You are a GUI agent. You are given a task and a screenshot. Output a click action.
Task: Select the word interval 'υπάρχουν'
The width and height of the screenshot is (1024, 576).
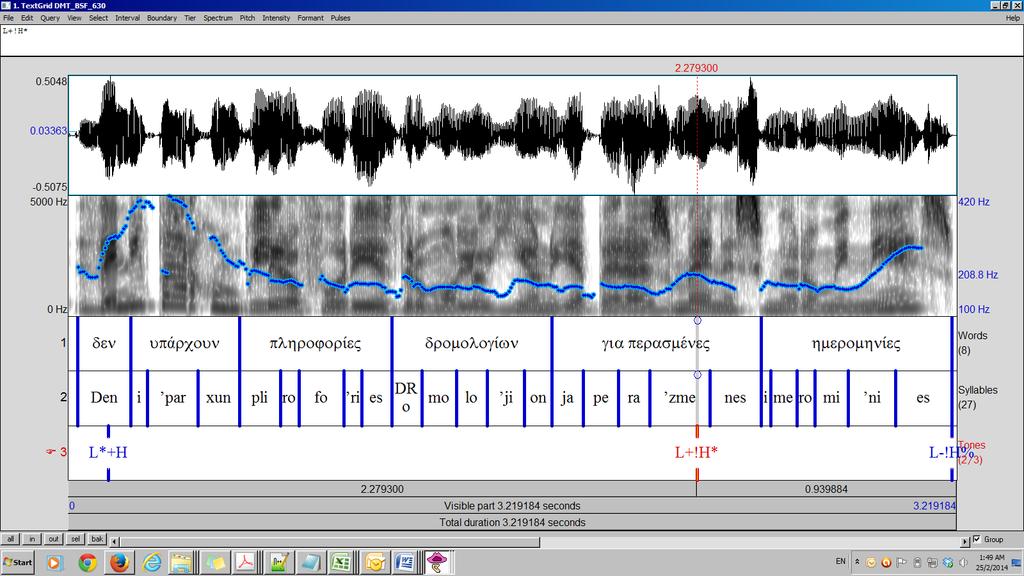(185, 344)
